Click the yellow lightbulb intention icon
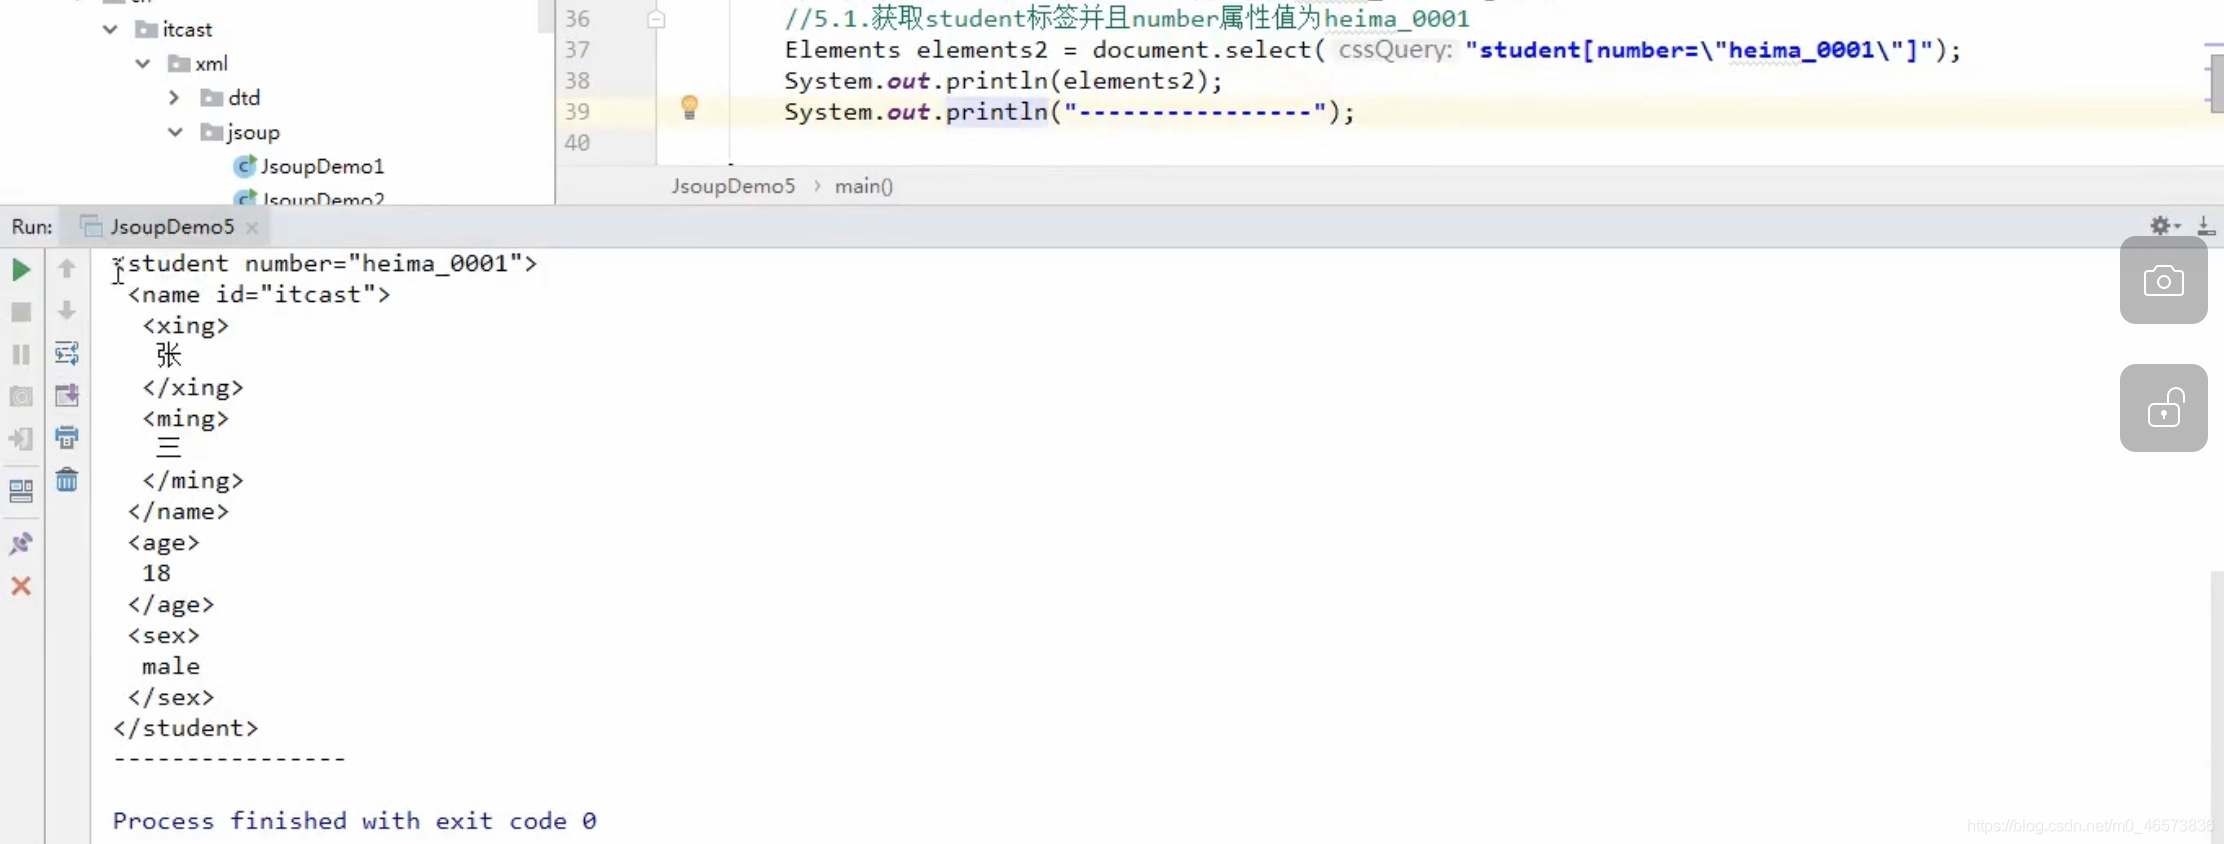Image resolution: width=2224 pixels, height=844 pixels. pyautogui.click(x=689, y=107)
